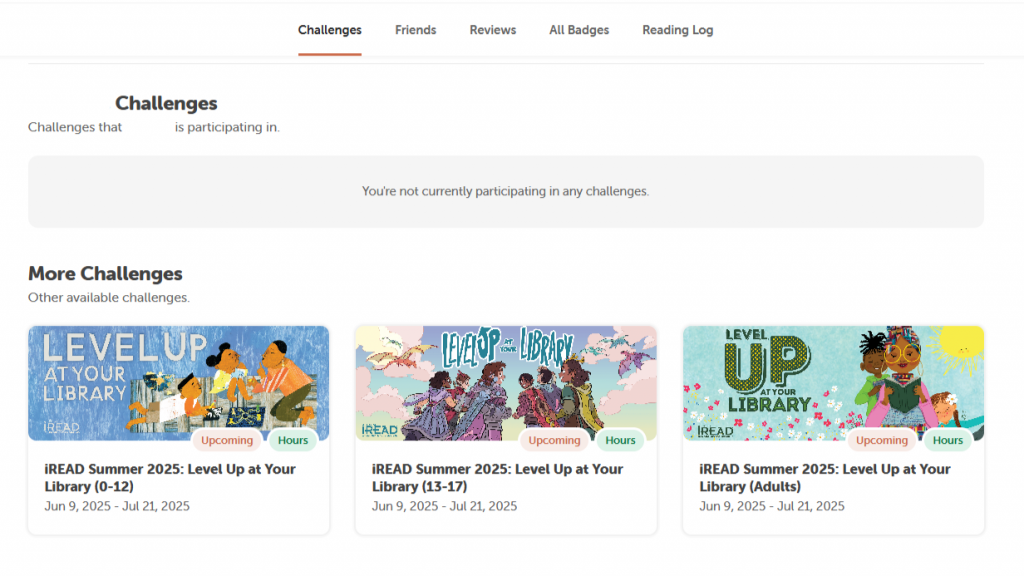1024x576 pixels.
Task: Click the iREAD Summer 2025 (0-12) title
Action: coord(170,477)
